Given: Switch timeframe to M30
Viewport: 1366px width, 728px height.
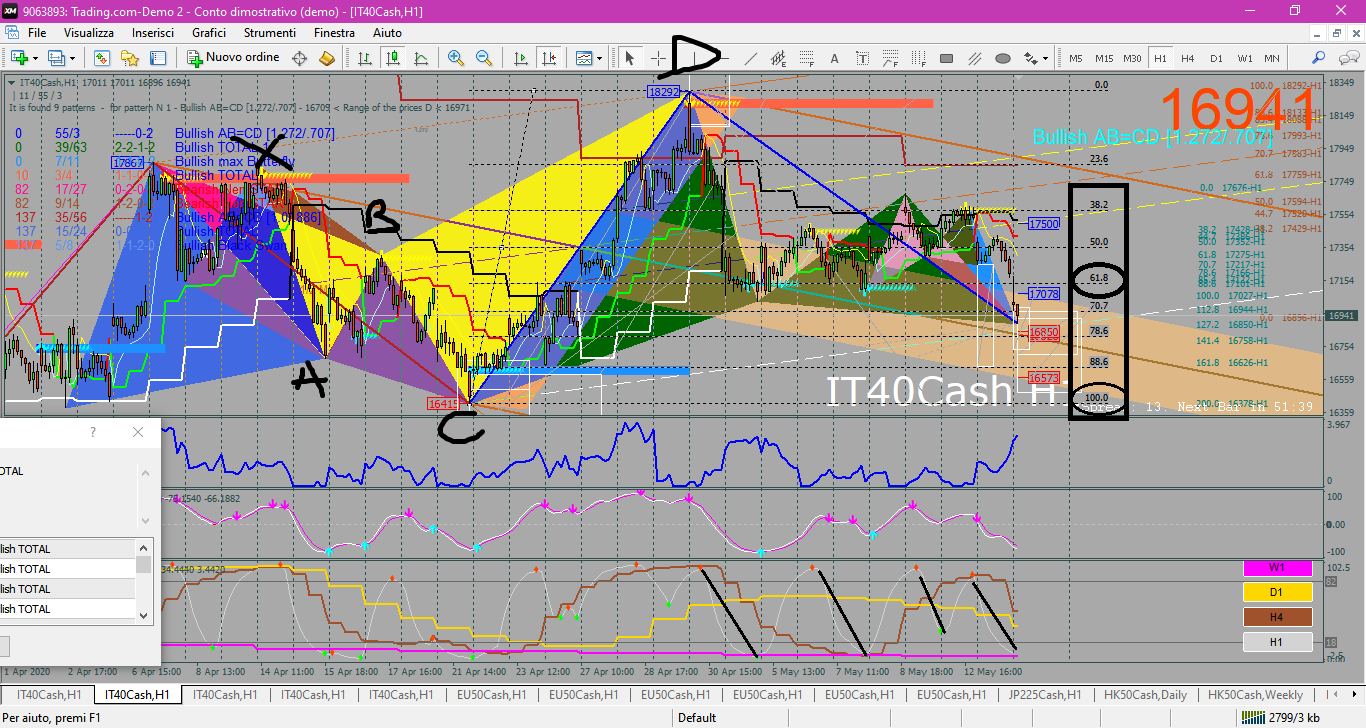Looking at the screenshot, I should (x=1132, y=58).
